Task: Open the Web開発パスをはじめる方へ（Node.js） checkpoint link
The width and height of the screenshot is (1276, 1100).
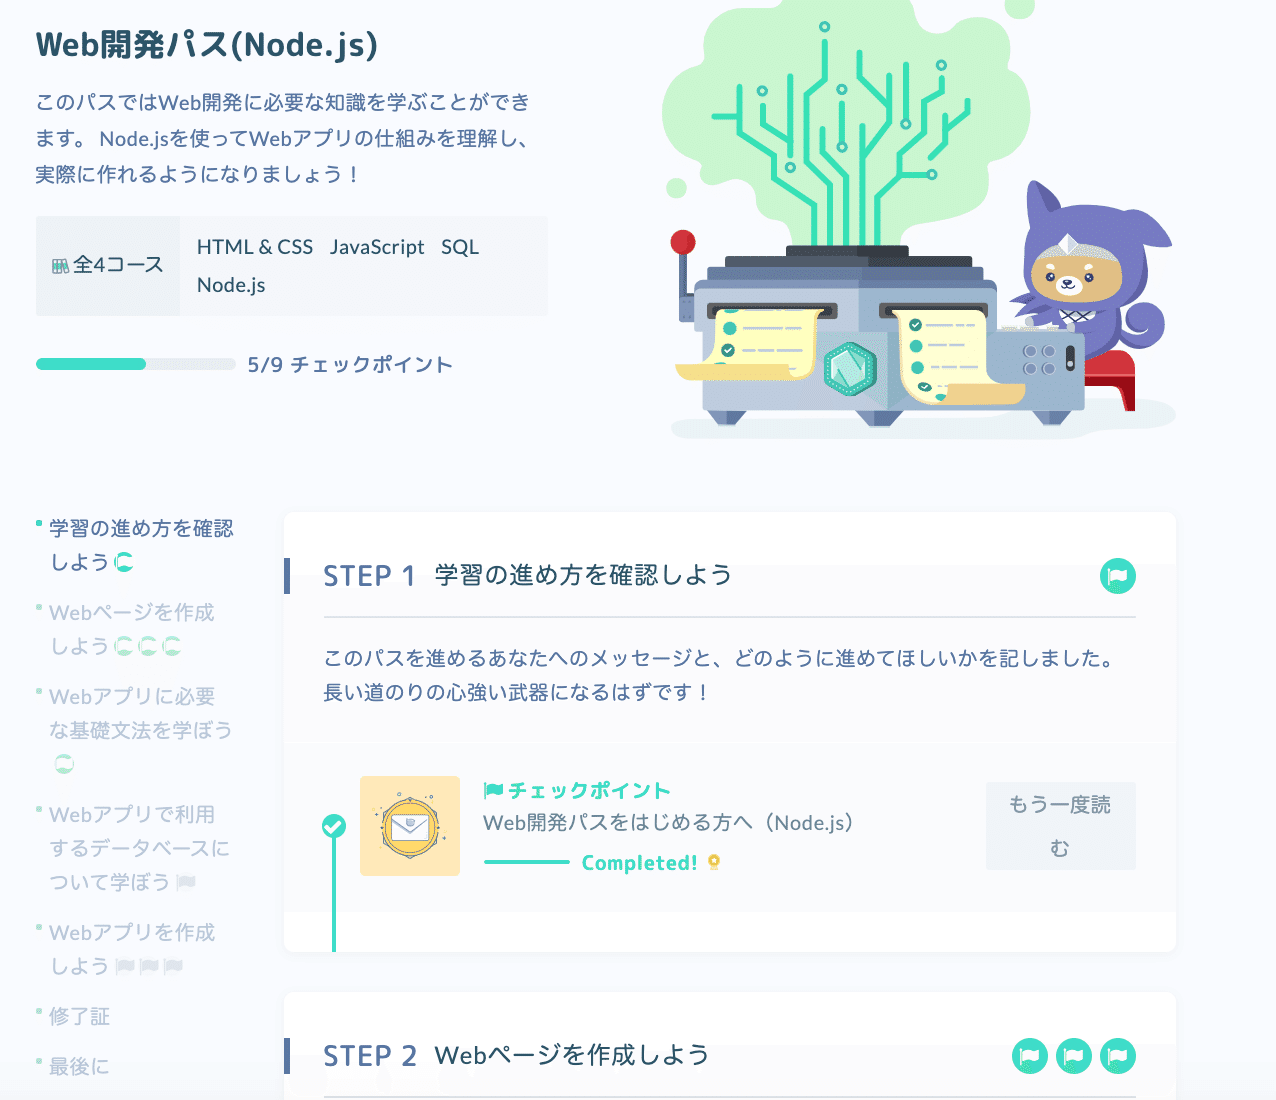Action: pos(668,823)
